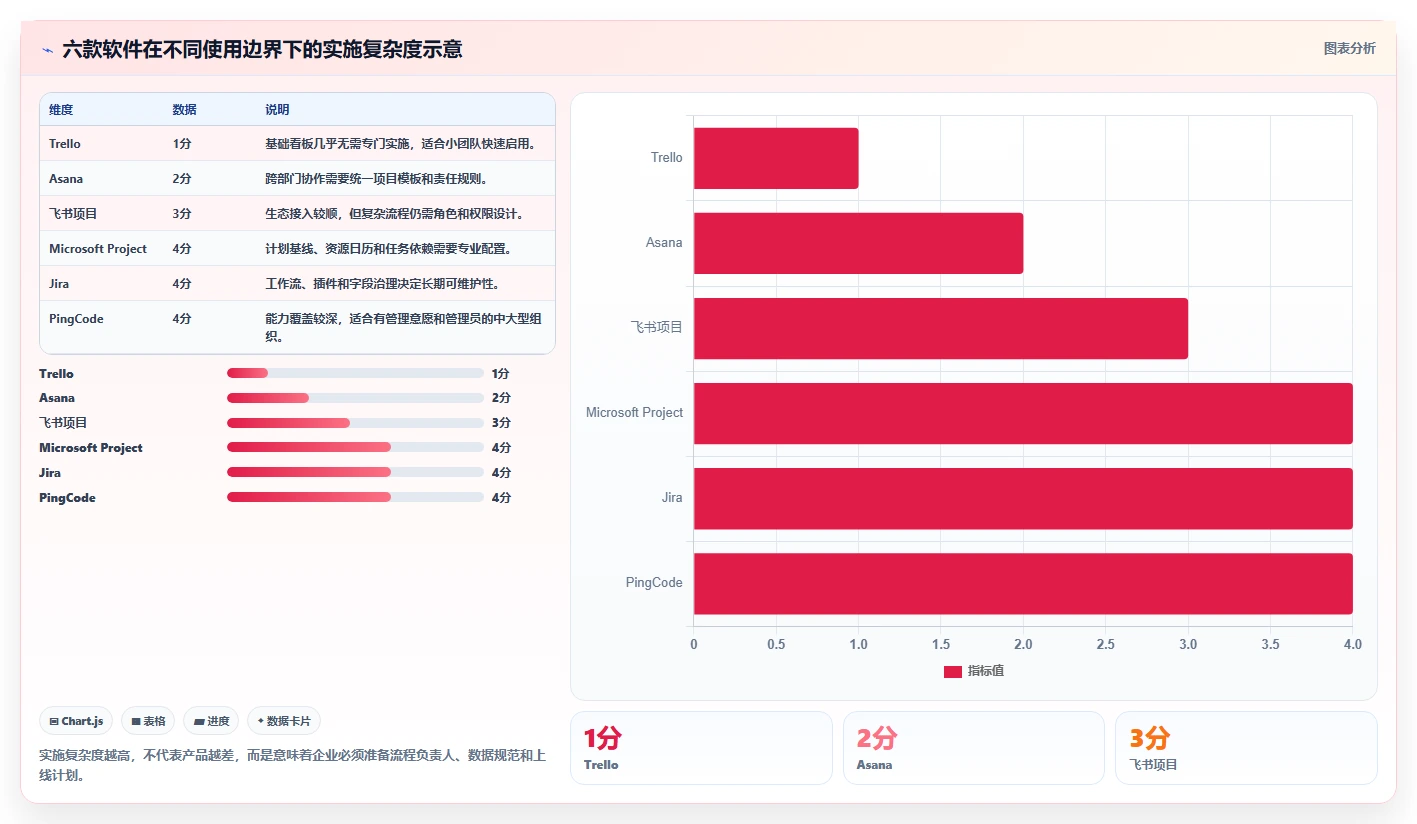Click the 图表分析 label in the header
The image size is (1417, 824).
click(x=1349, y=48)
